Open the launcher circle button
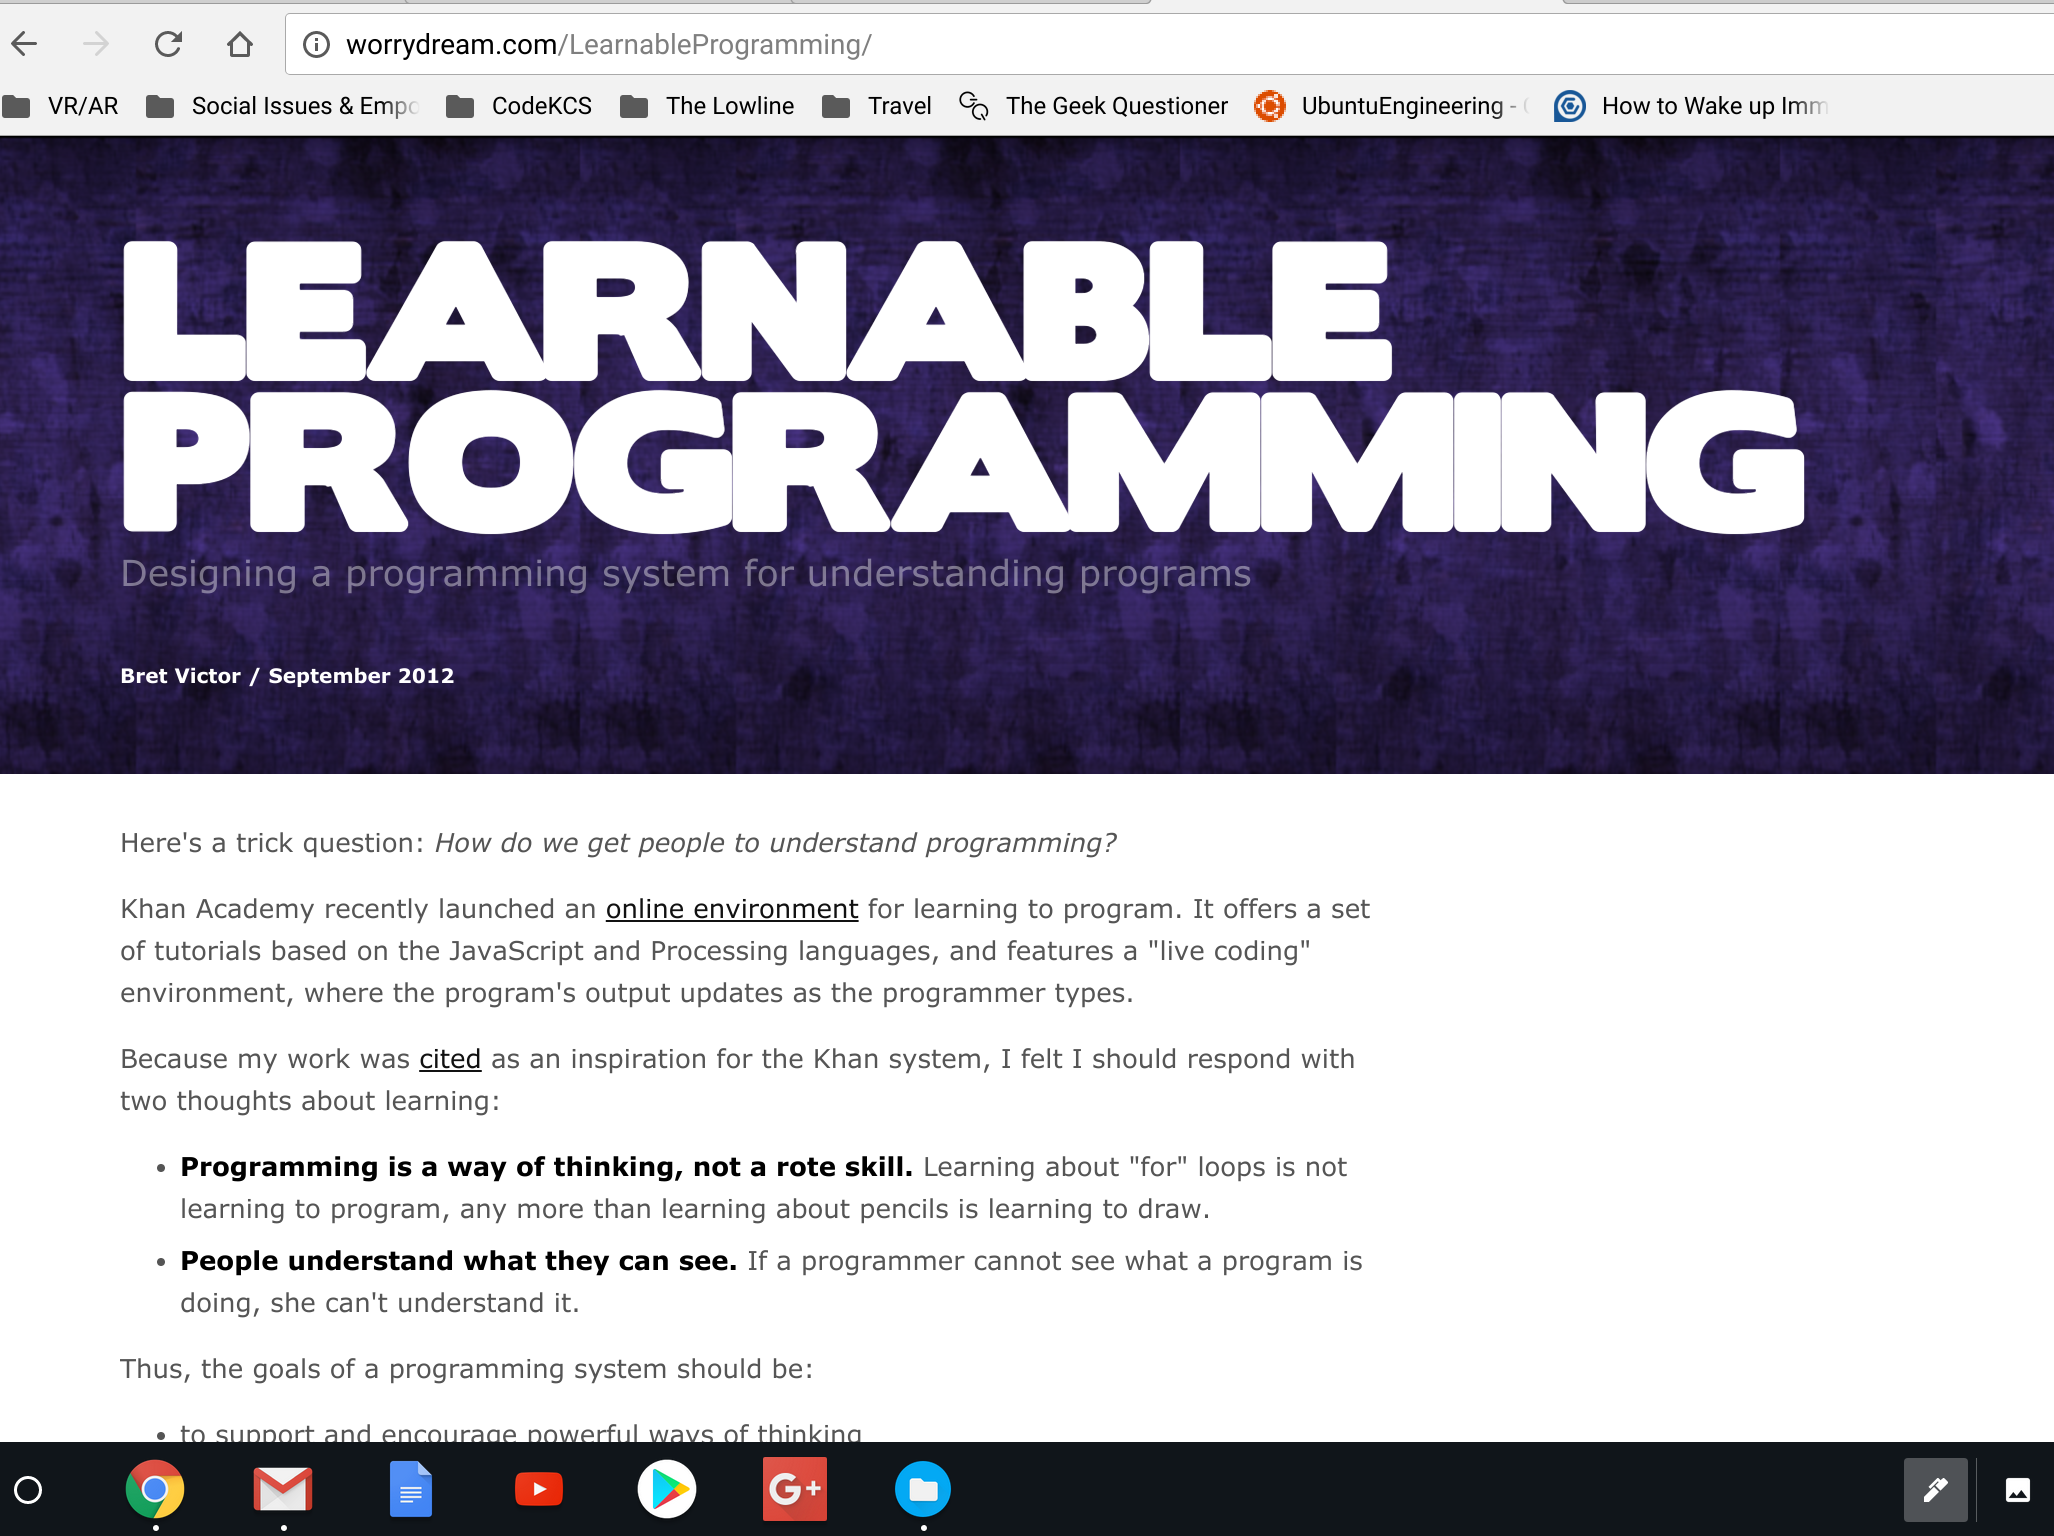Viewport: 2054px width, 1536px height. (28, 1490)
